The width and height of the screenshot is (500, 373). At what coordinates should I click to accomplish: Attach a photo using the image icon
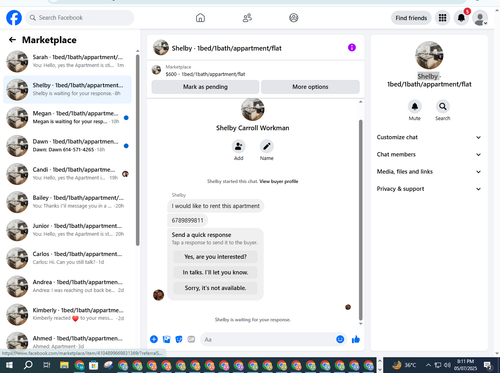(x=166, y=339)
